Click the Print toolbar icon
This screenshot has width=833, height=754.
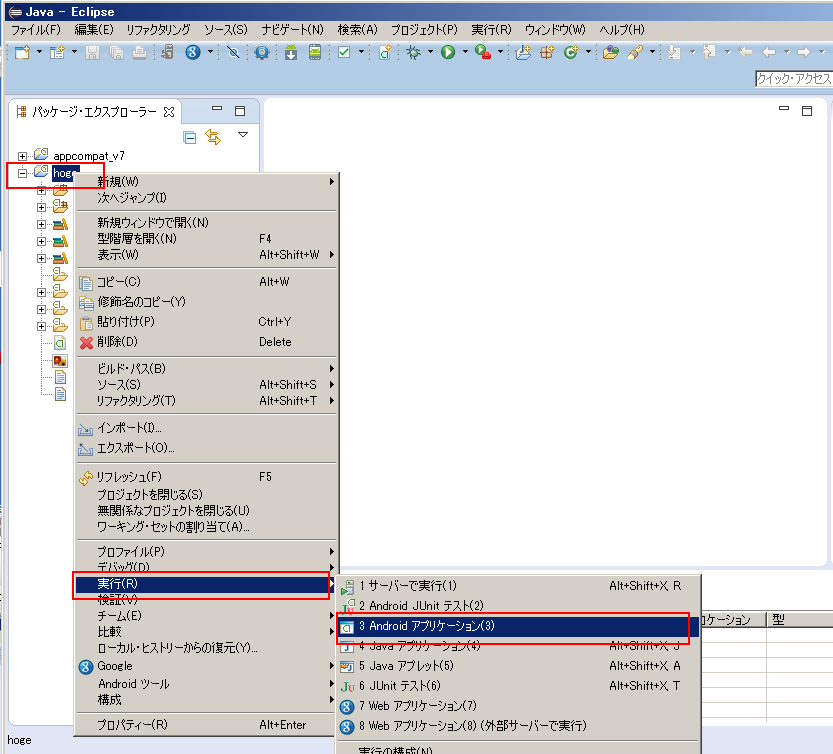[139, 52]
